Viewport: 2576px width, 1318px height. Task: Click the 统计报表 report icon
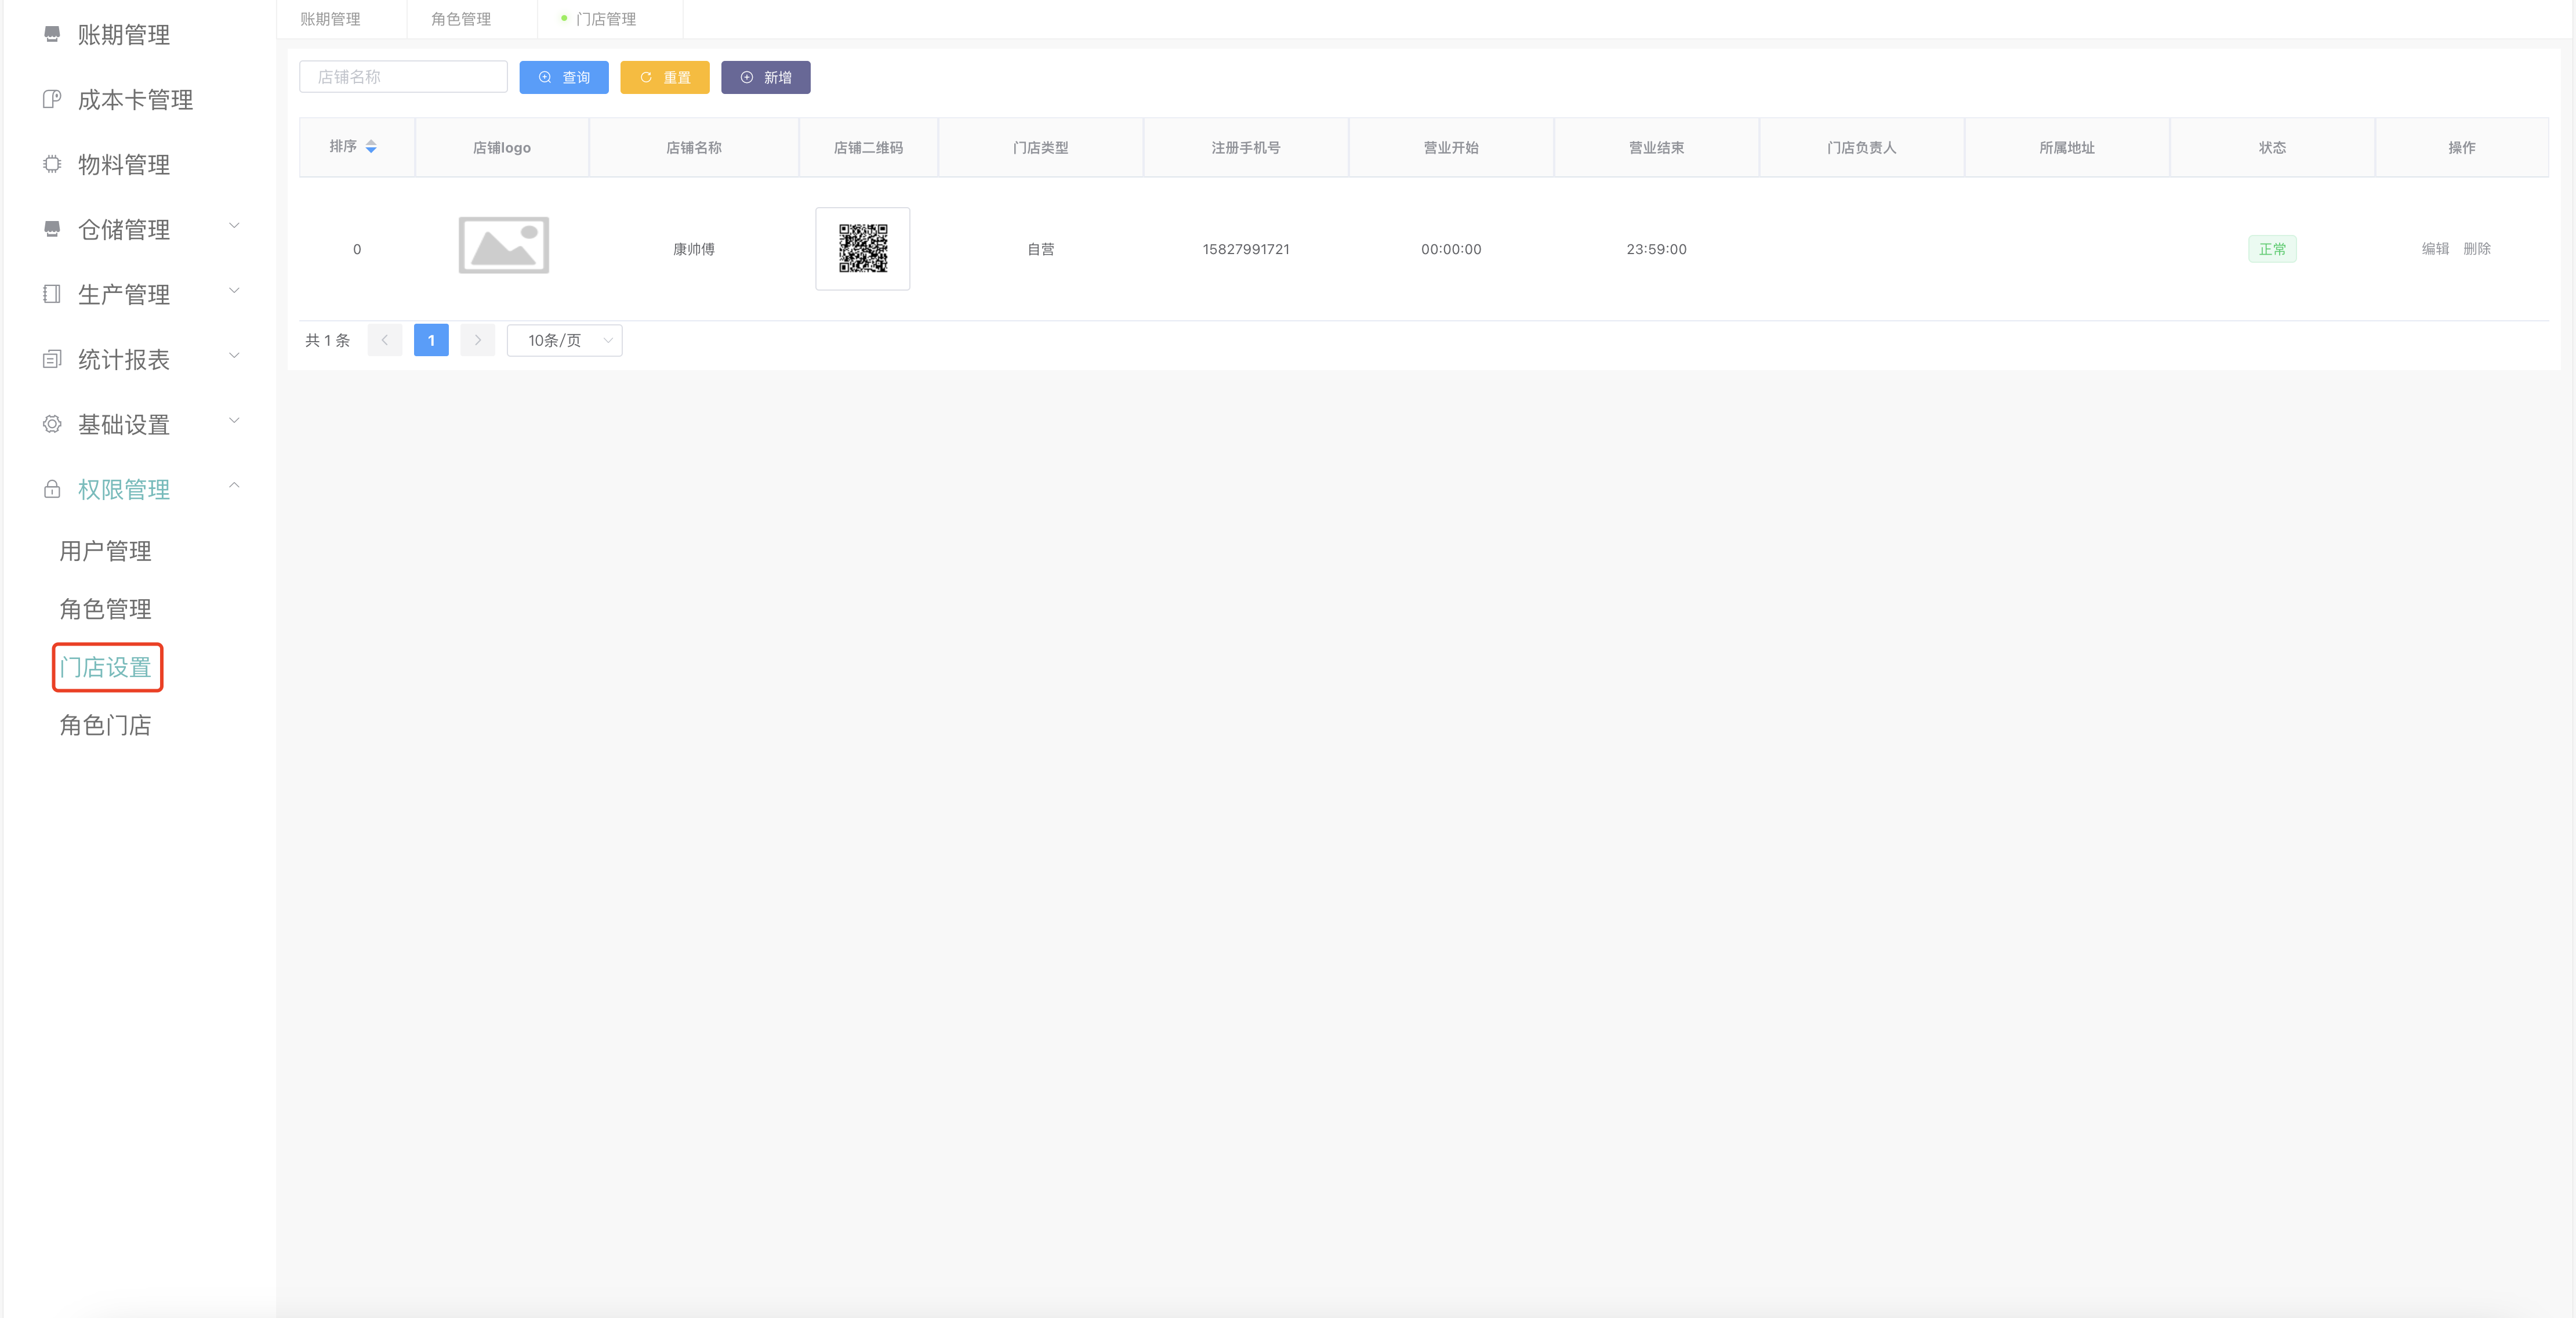[52, 359]
